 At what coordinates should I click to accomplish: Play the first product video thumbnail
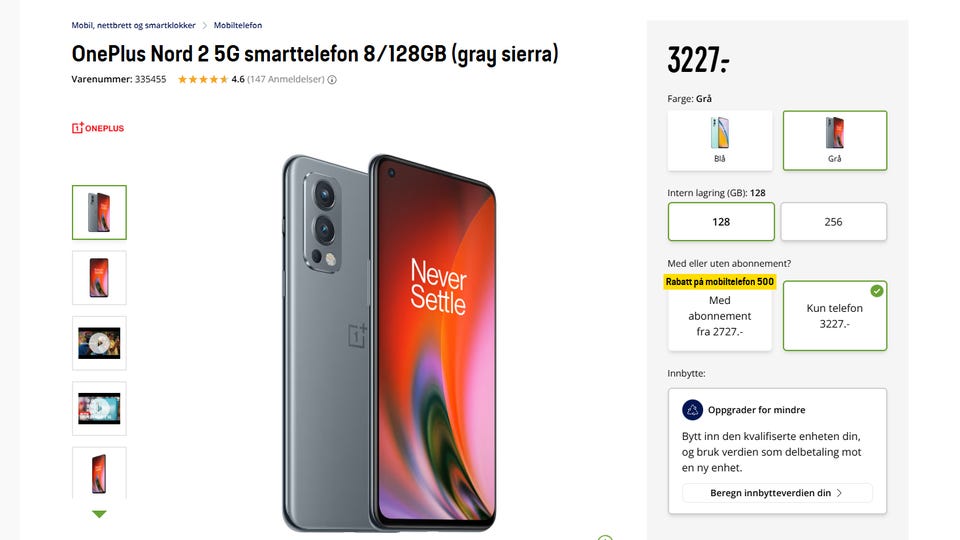(99, 343)
